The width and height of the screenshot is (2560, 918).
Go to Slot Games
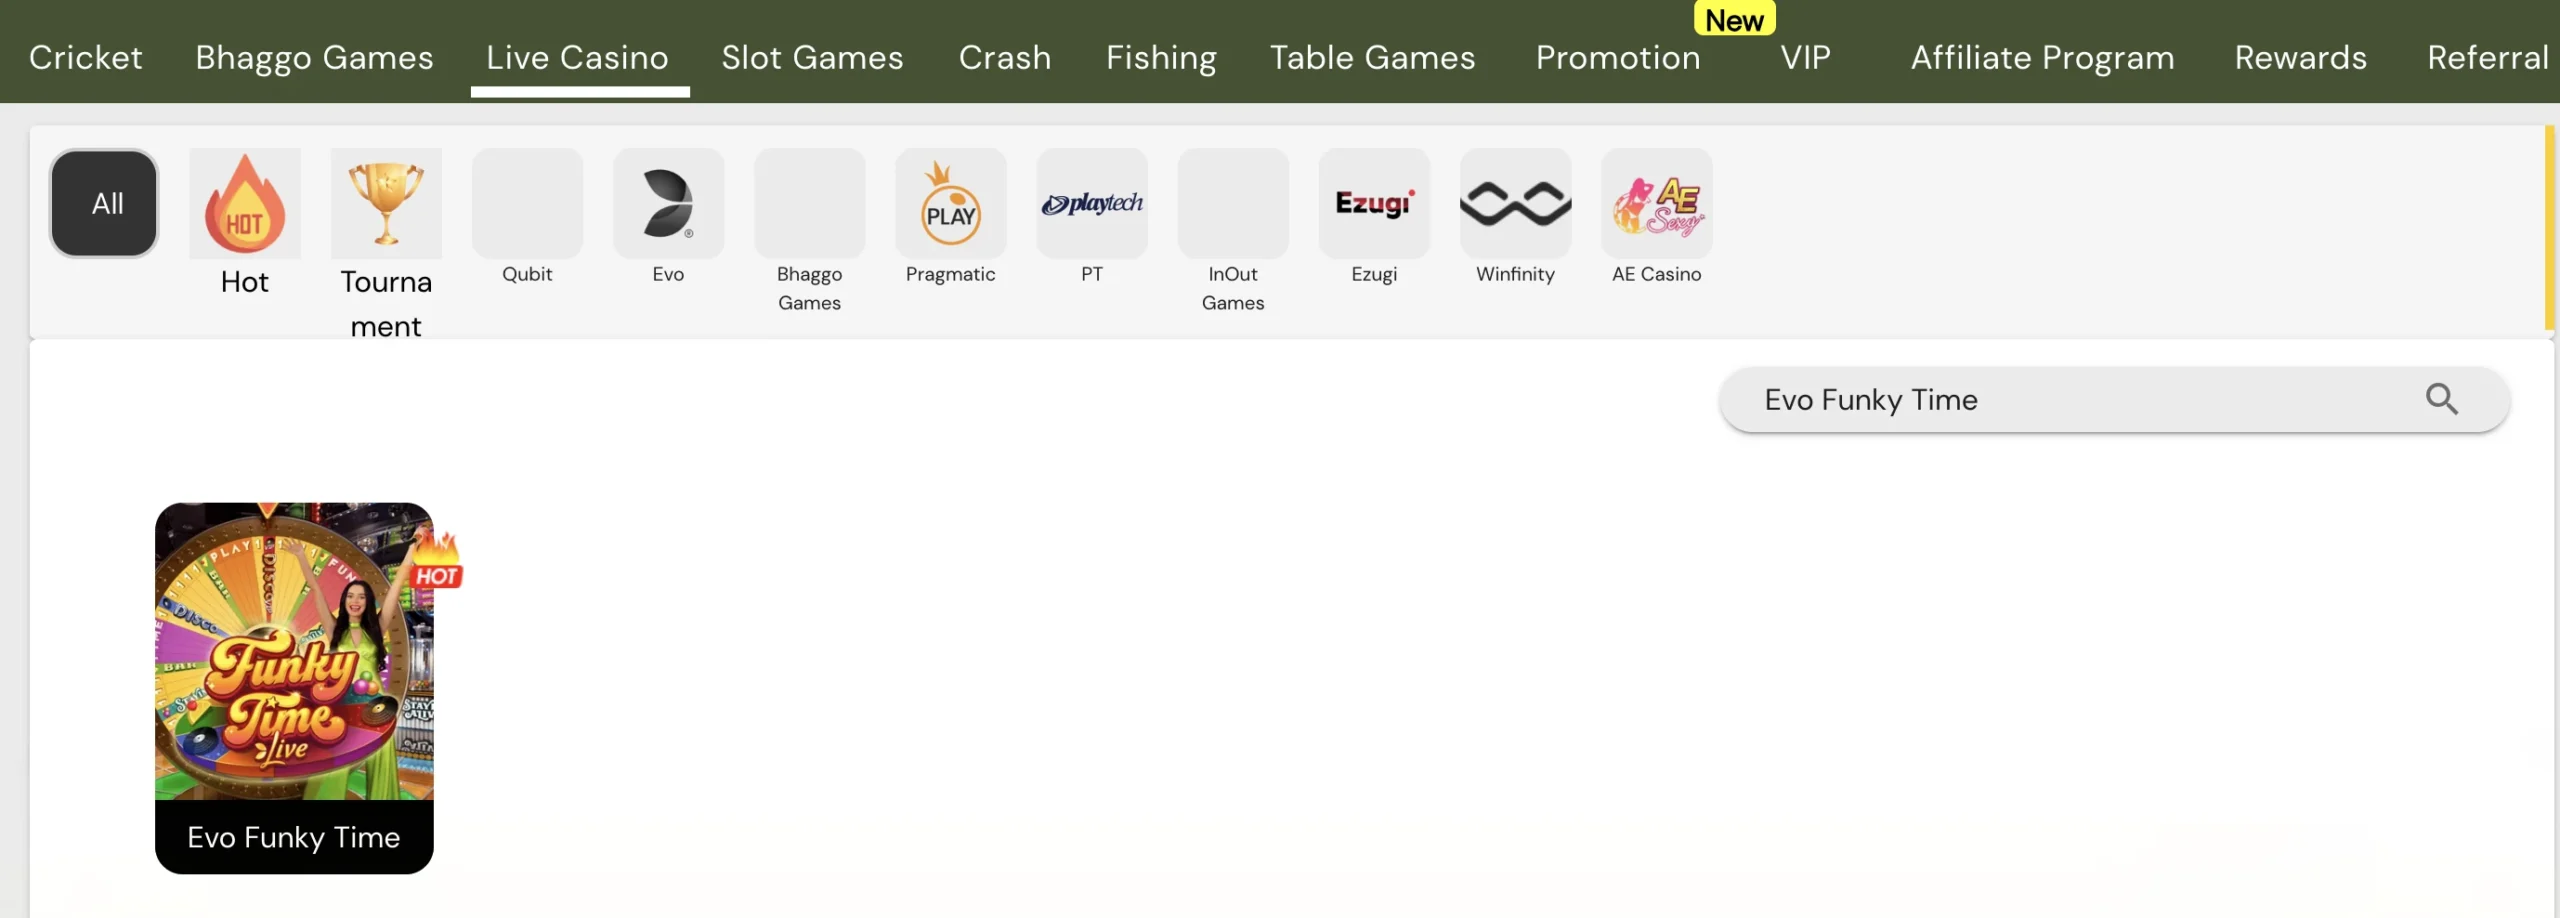coord(812,57)
